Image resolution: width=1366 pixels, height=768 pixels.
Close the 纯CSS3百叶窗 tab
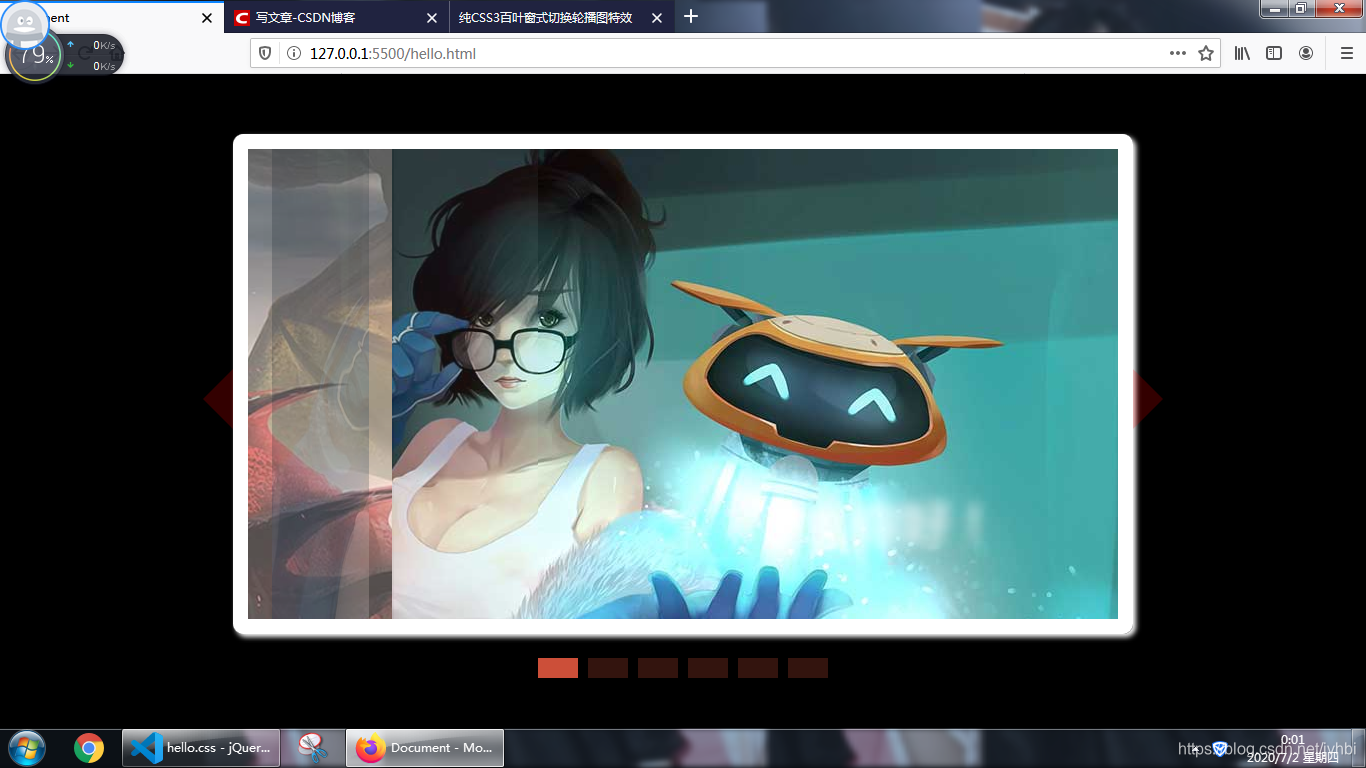tap(657, 18)
